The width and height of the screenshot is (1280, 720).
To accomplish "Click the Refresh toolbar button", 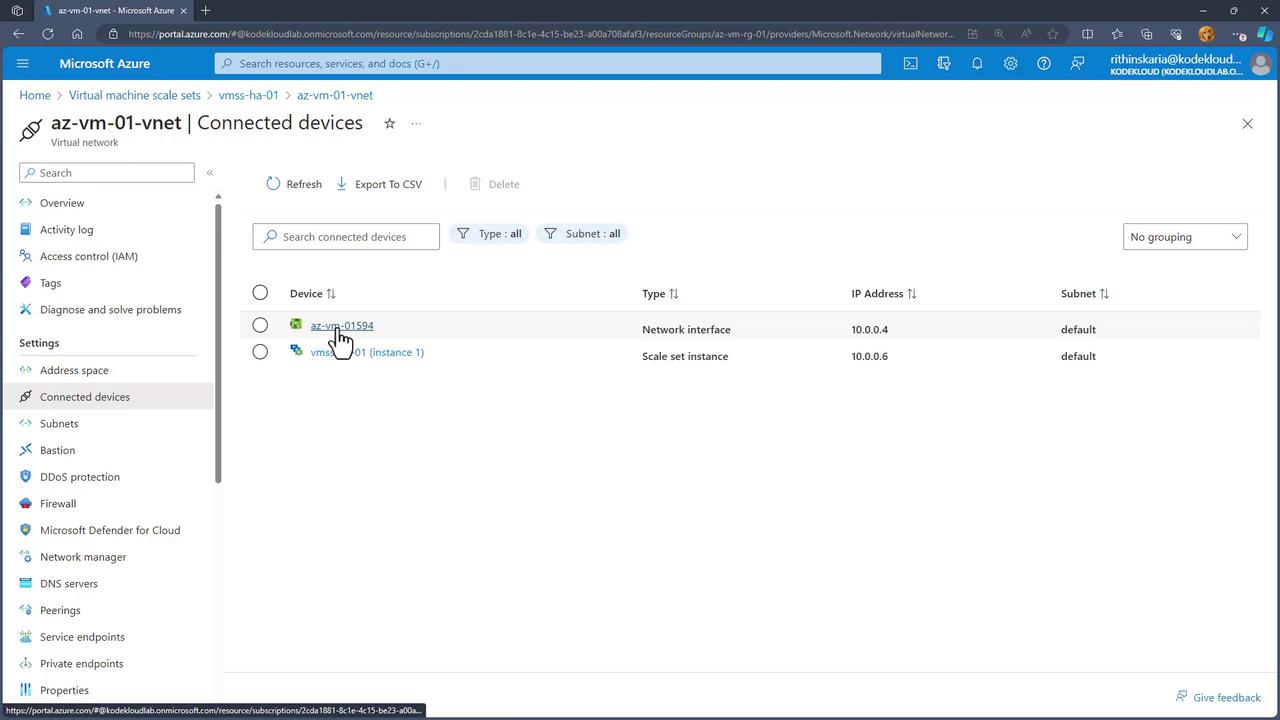I will tap(294, 184).
